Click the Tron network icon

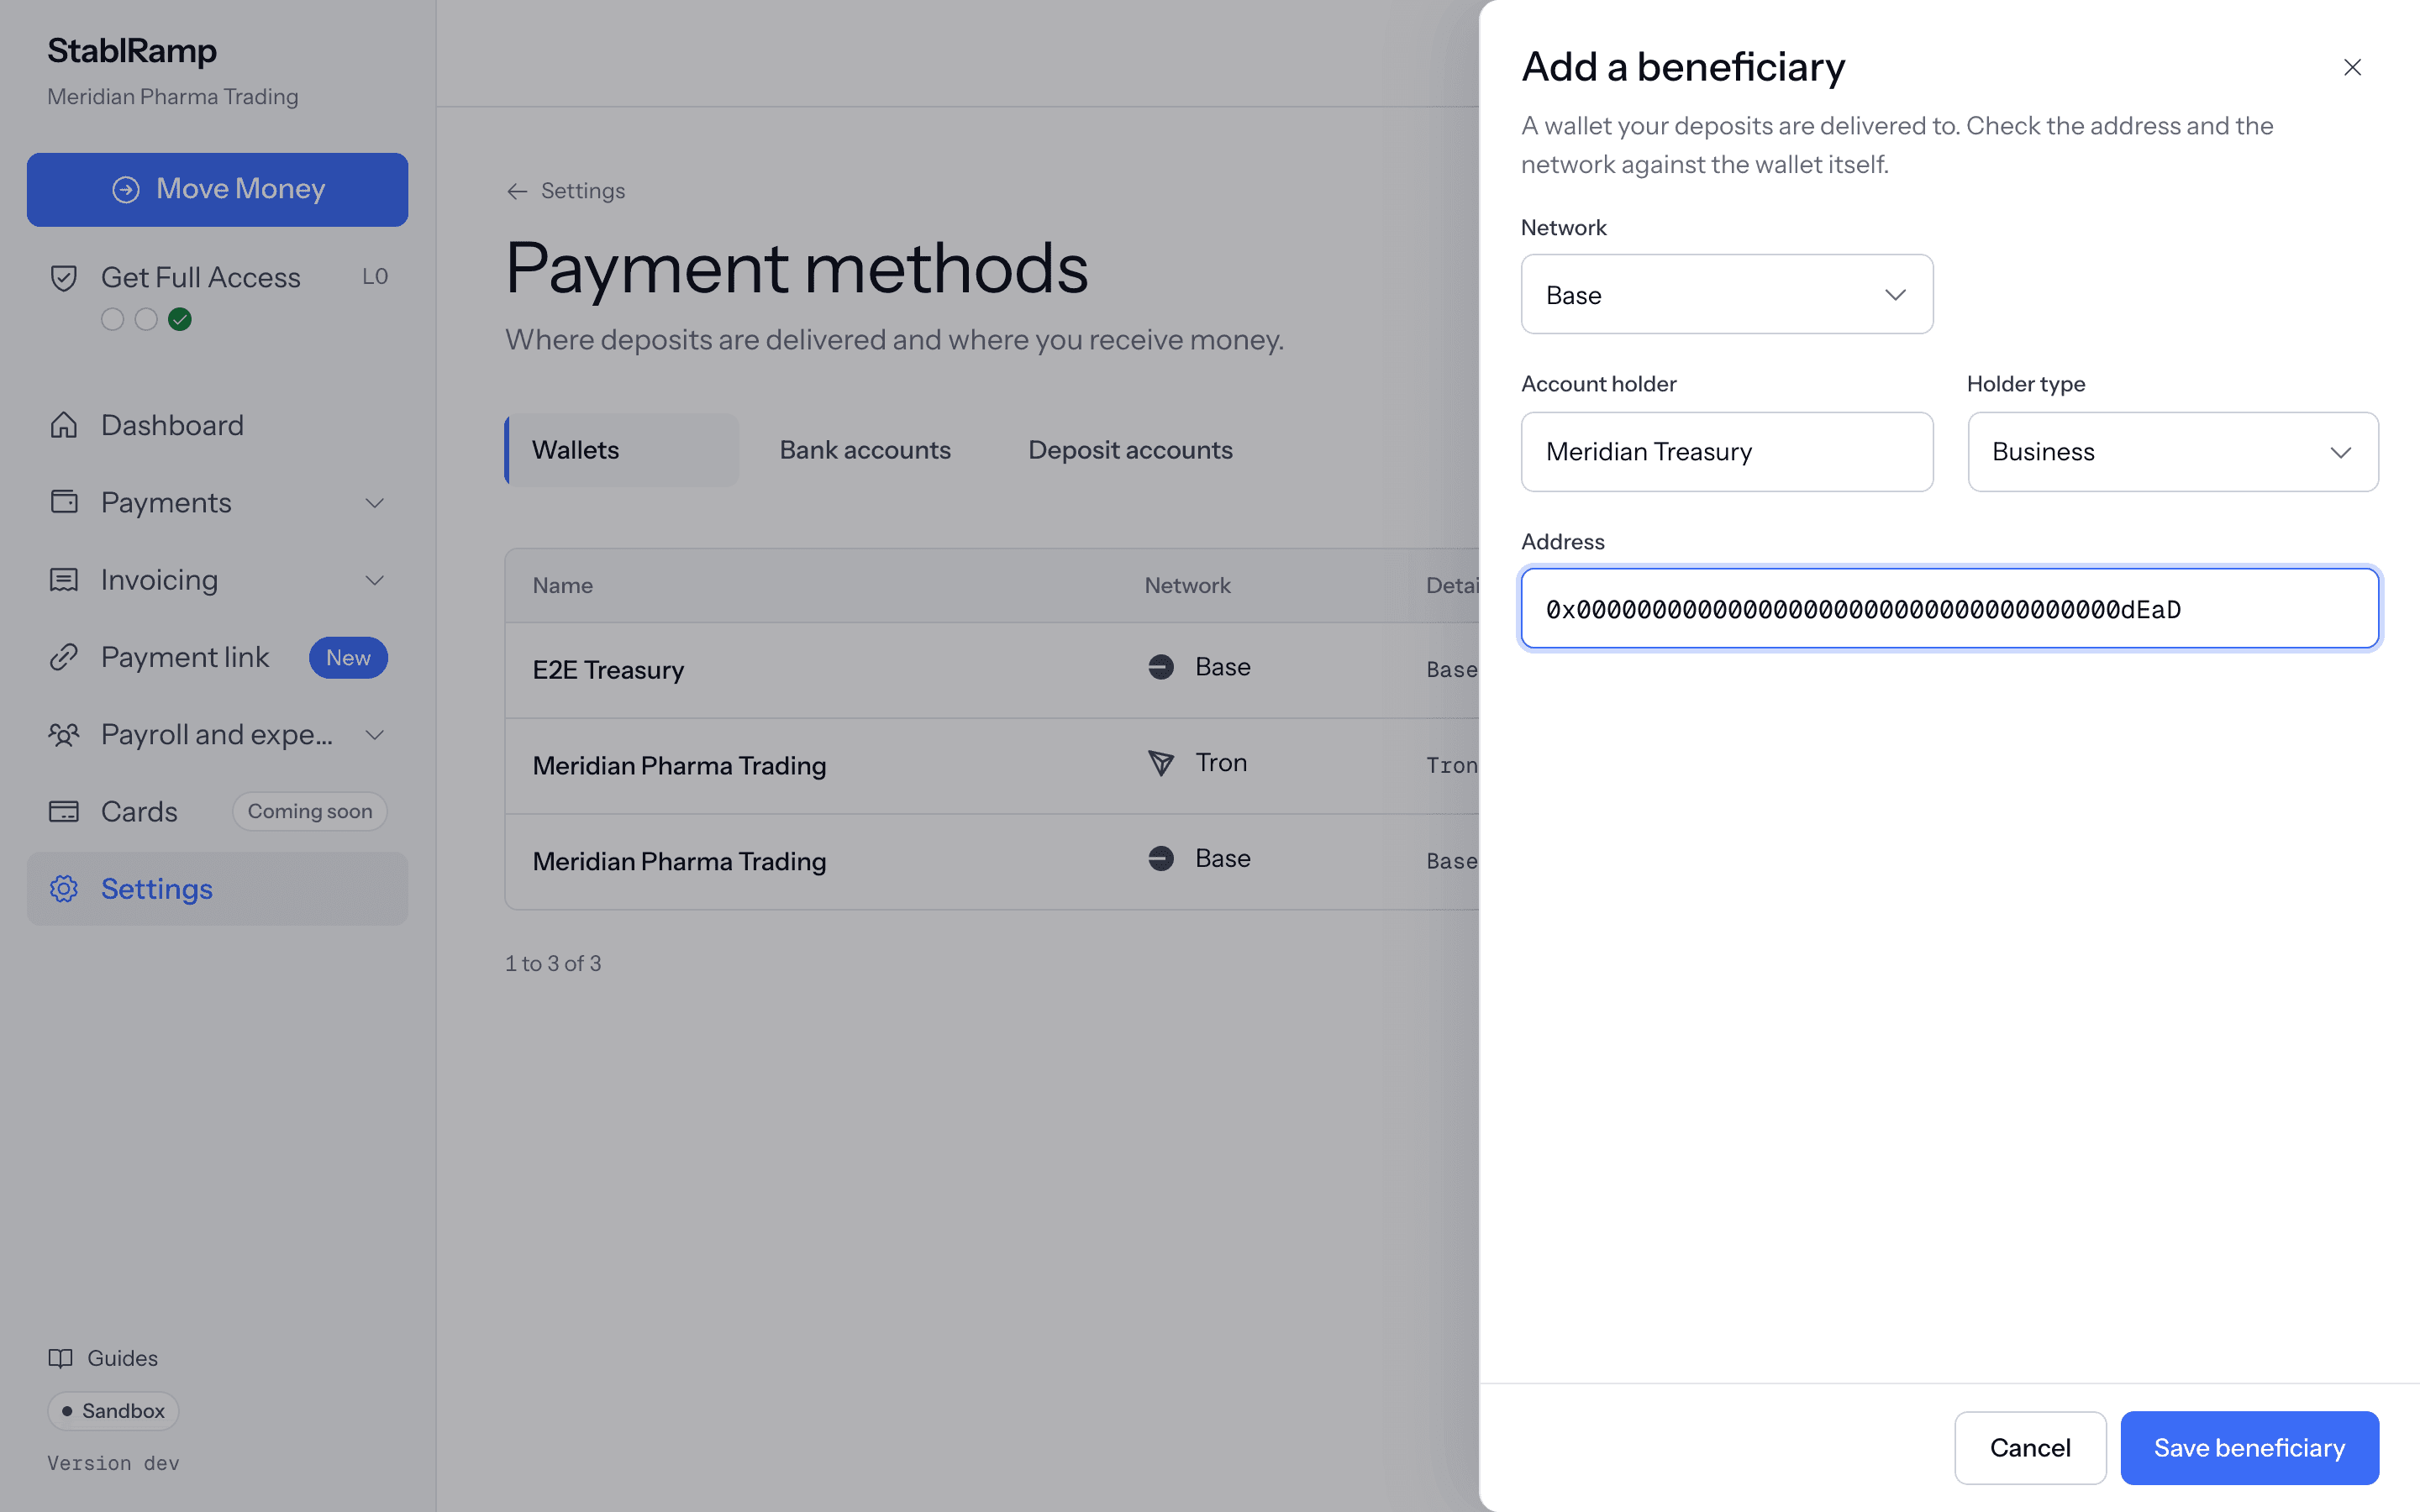click(1161, 763)
